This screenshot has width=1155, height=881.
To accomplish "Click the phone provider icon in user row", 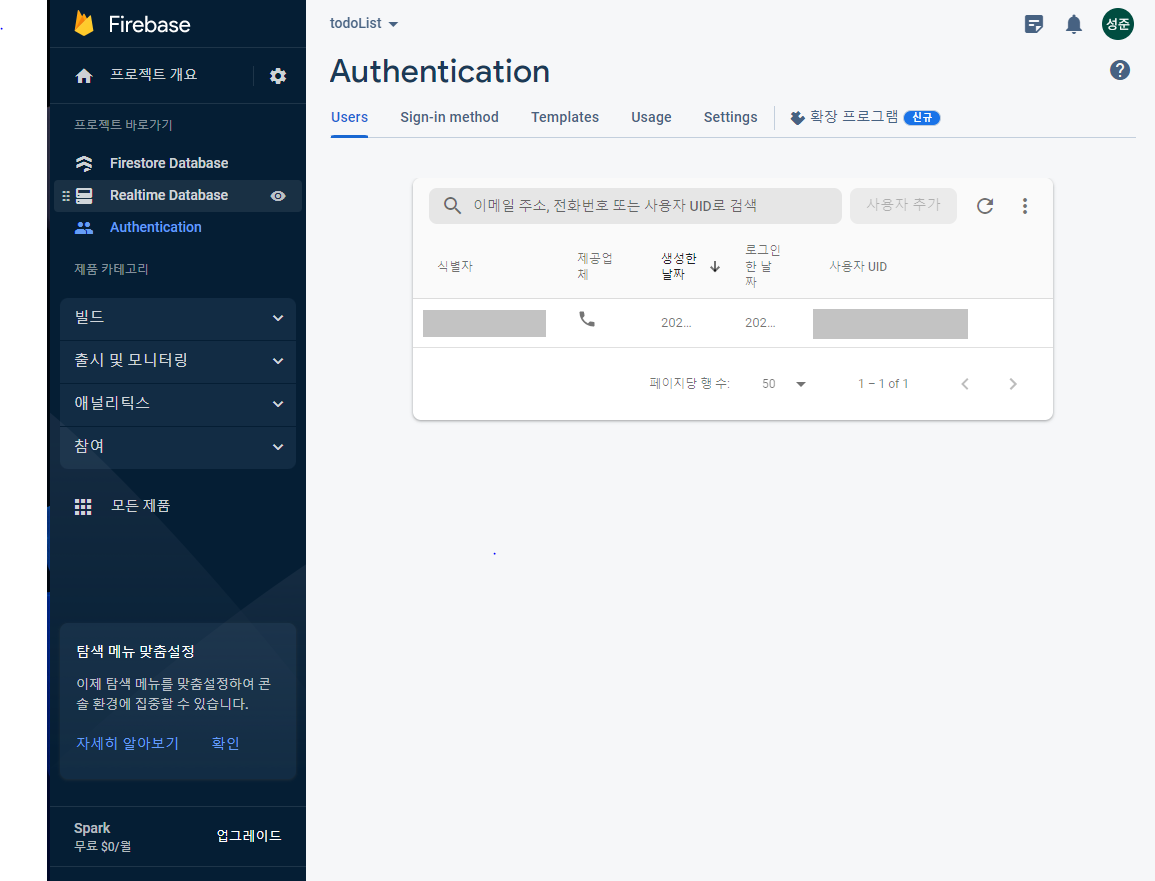I will 586,319.
